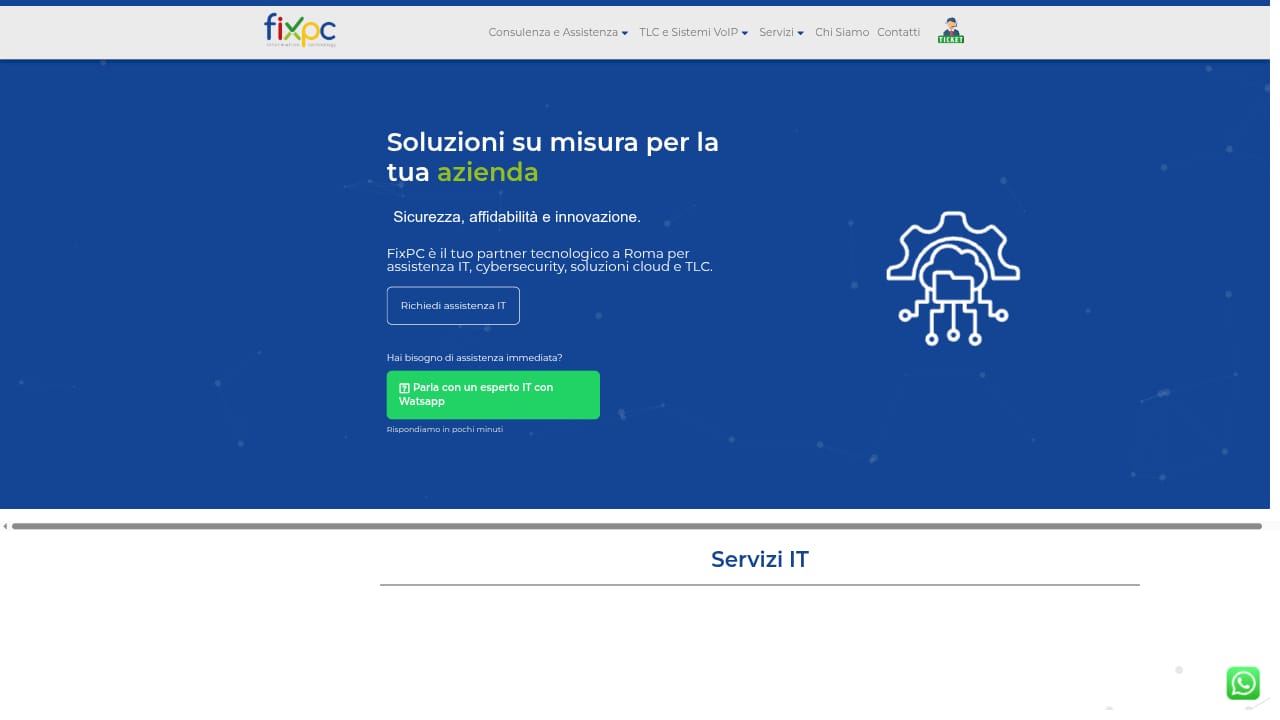Click the 'FixPC è il tuo partner' paragraph
Image resolution: width=1280 pixels, height=720 pixels.
[x=550, y=260]
